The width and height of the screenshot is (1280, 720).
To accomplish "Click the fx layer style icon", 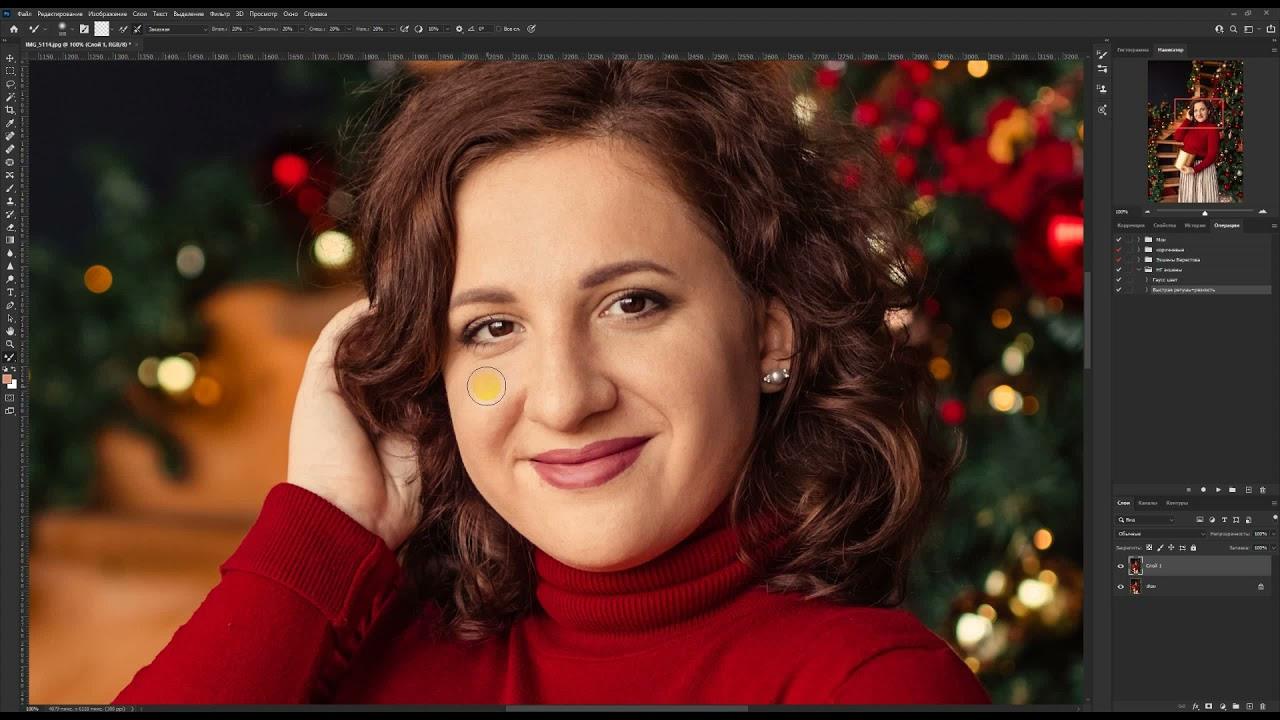I will tap(1196, 707).
